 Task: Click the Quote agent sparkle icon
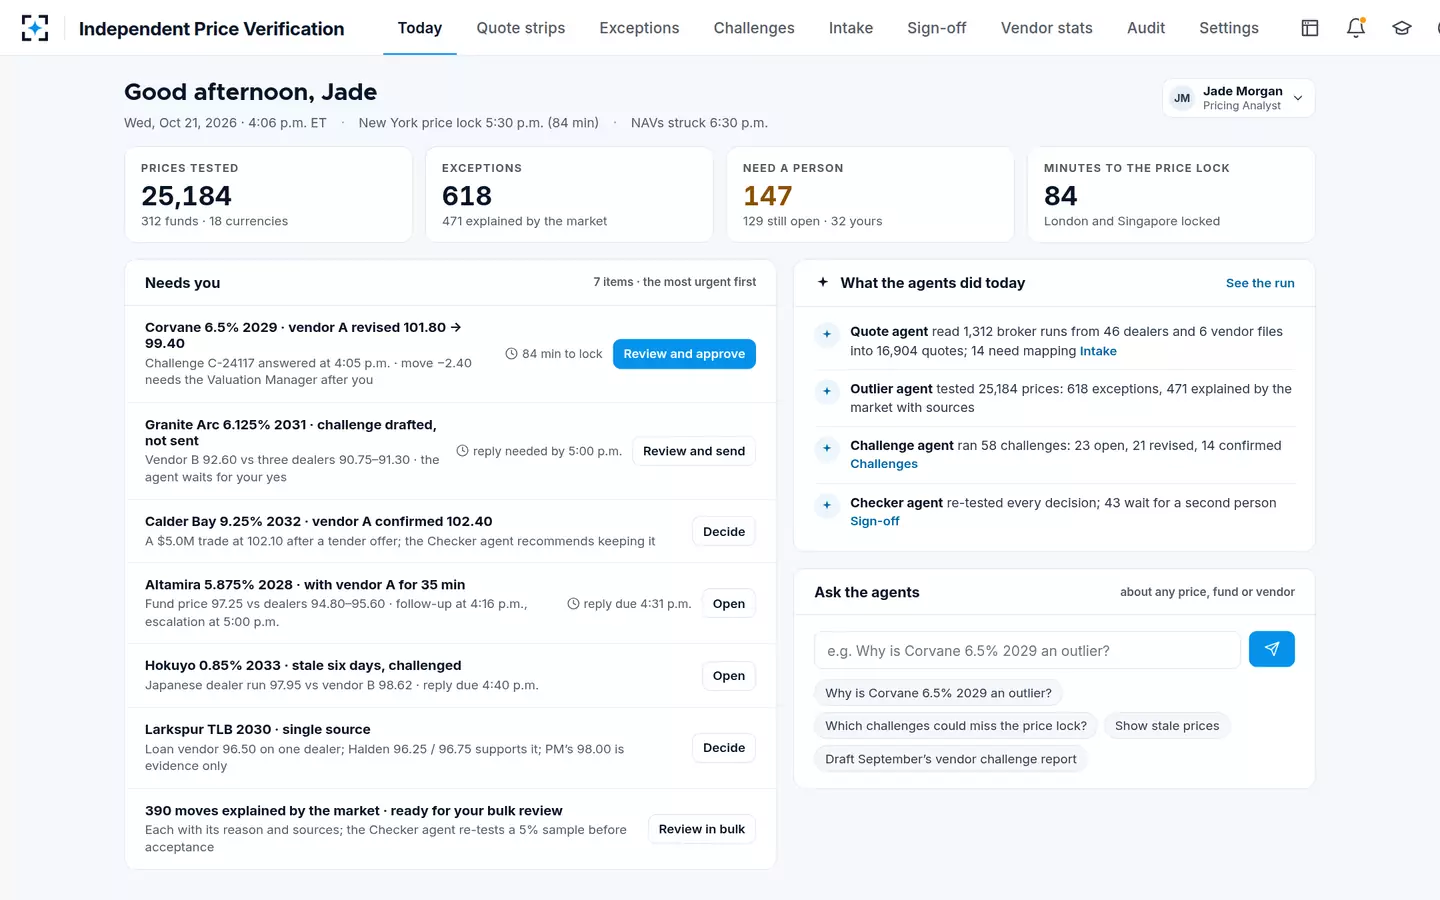[x=827, y=335]
